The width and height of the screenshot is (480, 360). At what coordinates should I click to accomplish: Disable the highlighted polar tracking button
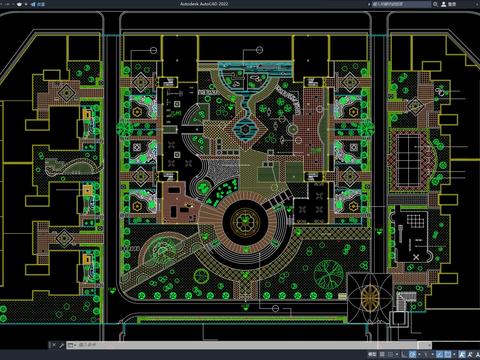(412, 354)
